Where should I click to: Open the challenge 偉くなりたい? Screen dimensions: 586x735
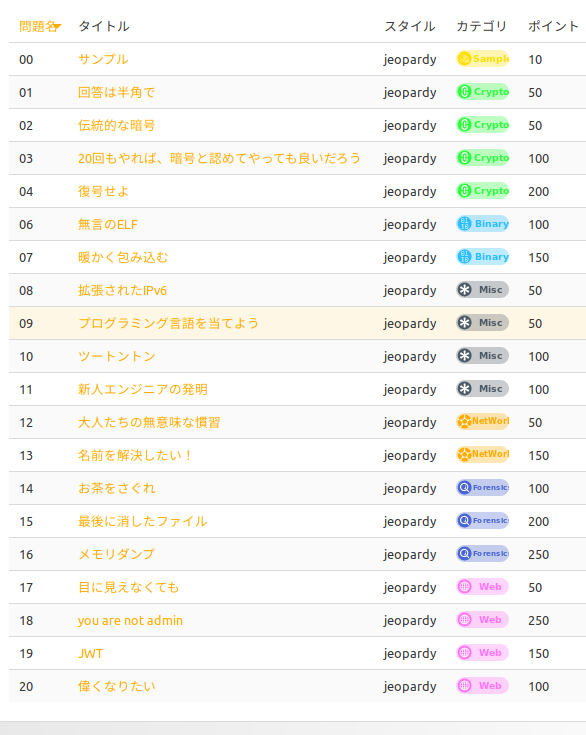pos(116,686)
